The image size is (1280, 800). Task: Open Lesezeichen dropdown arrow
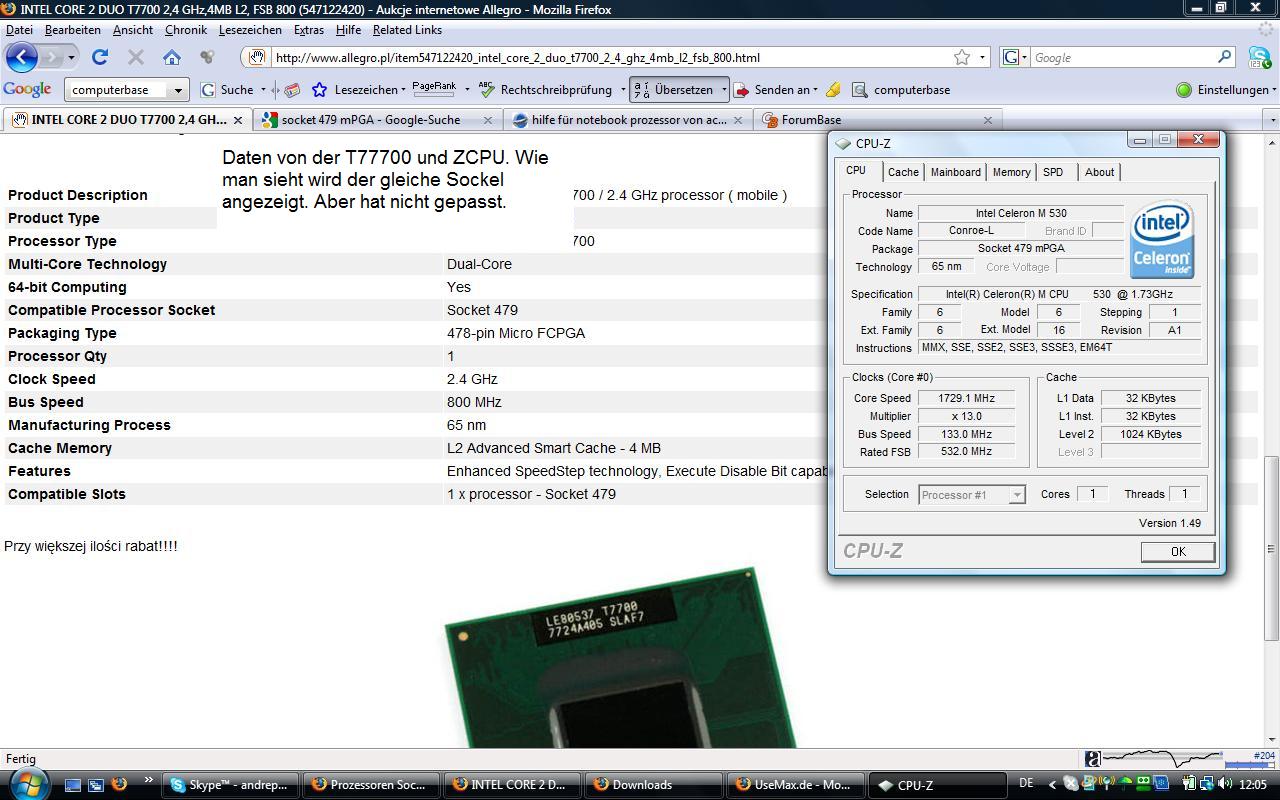403,90
